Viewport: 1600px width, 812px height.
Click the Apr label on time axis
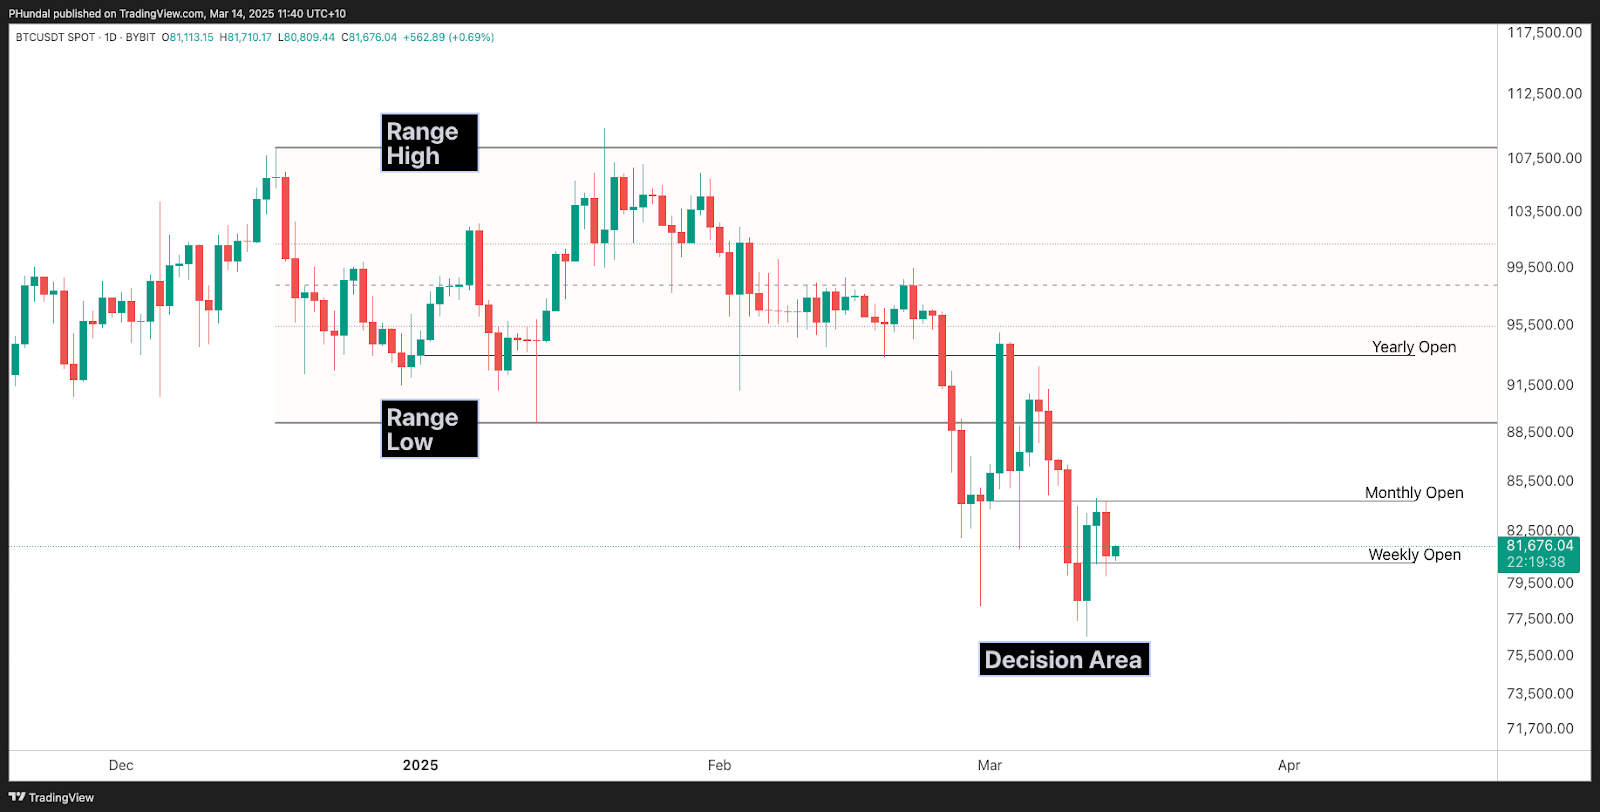point(1288,765)
